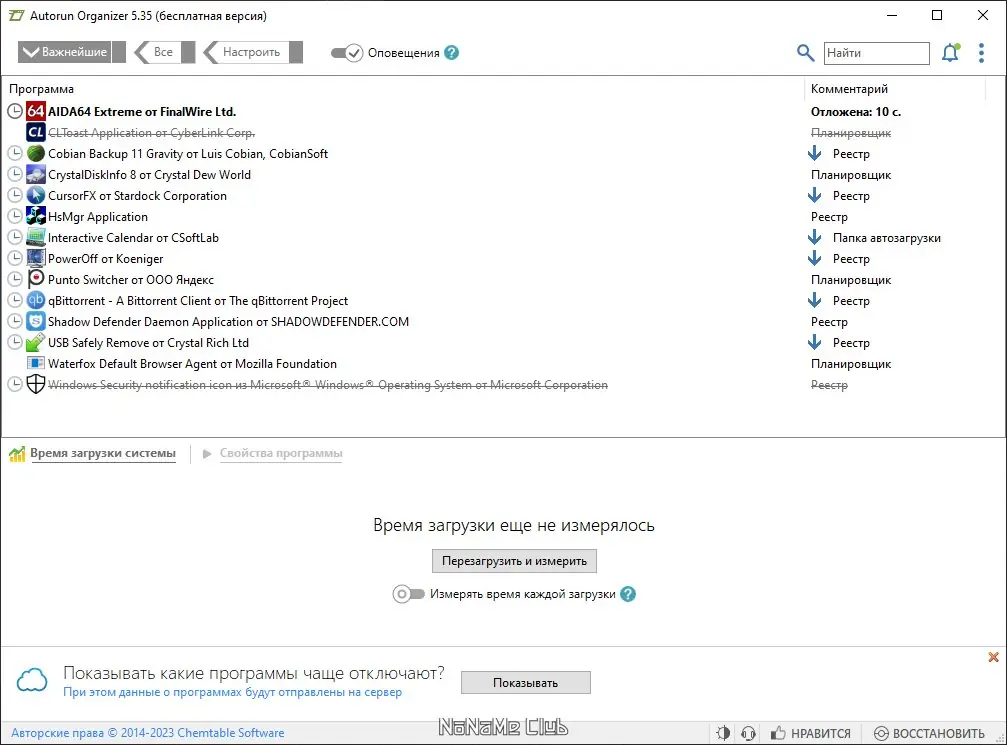This screenshot has width=1007, height=745.
Task: Click the ВОССТАНОВИТЬ restore button
Action: pyautogui.click(x=929, y=733)
